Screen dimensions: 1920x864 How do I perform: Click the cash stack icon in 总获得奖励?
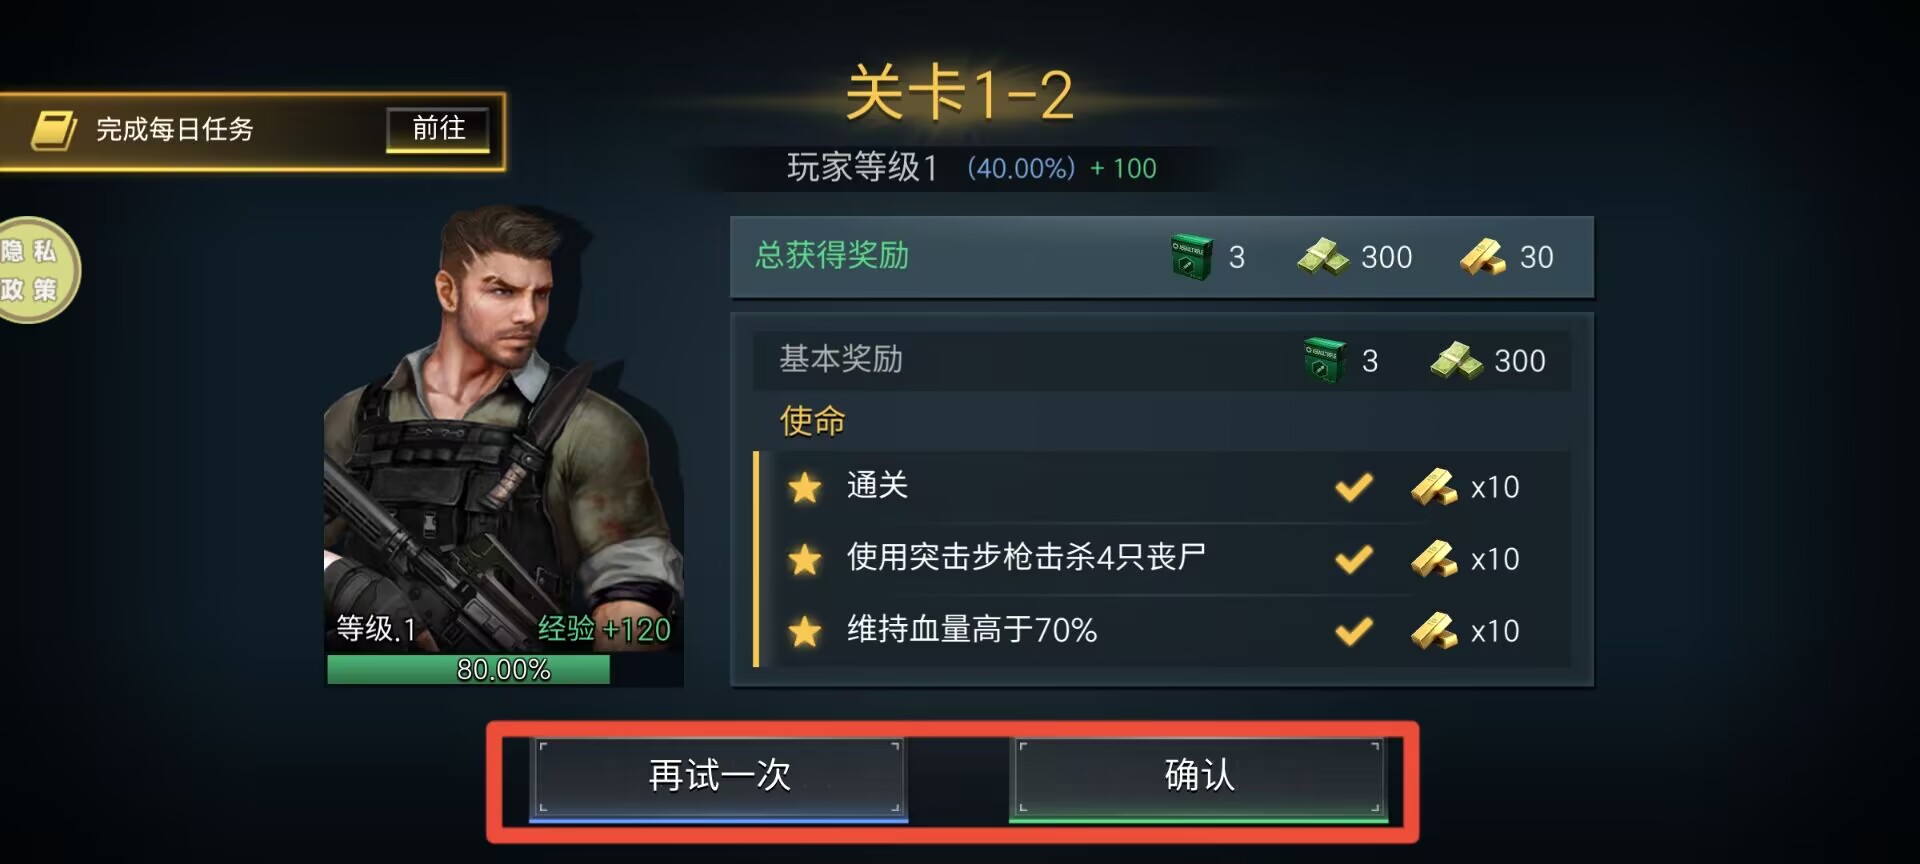(x=1323, y=257)
